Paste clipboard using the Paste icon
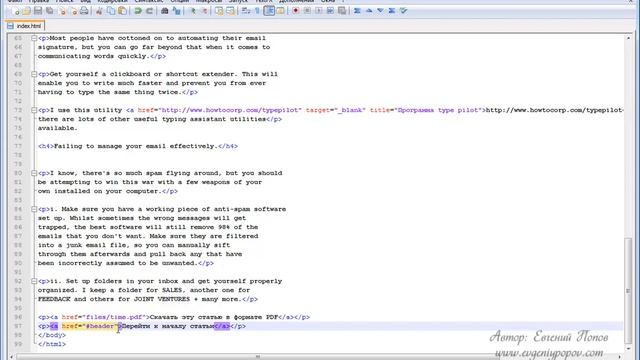640x360 pixels. click(x=122, y=11)
